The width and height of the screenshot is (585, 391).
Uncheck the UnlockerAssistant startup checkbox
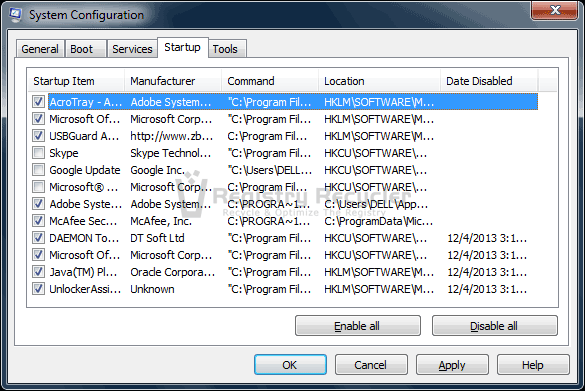coord(38,289)
